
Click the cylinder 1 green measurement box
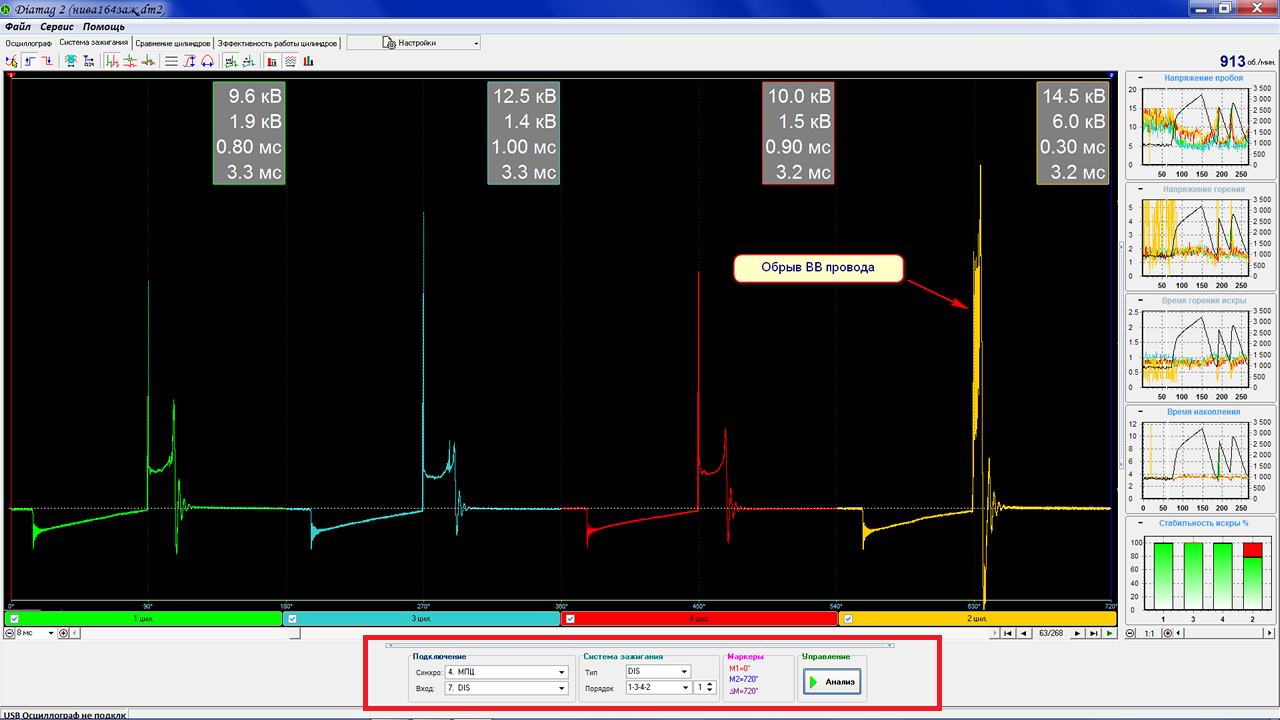coord(249,134)
